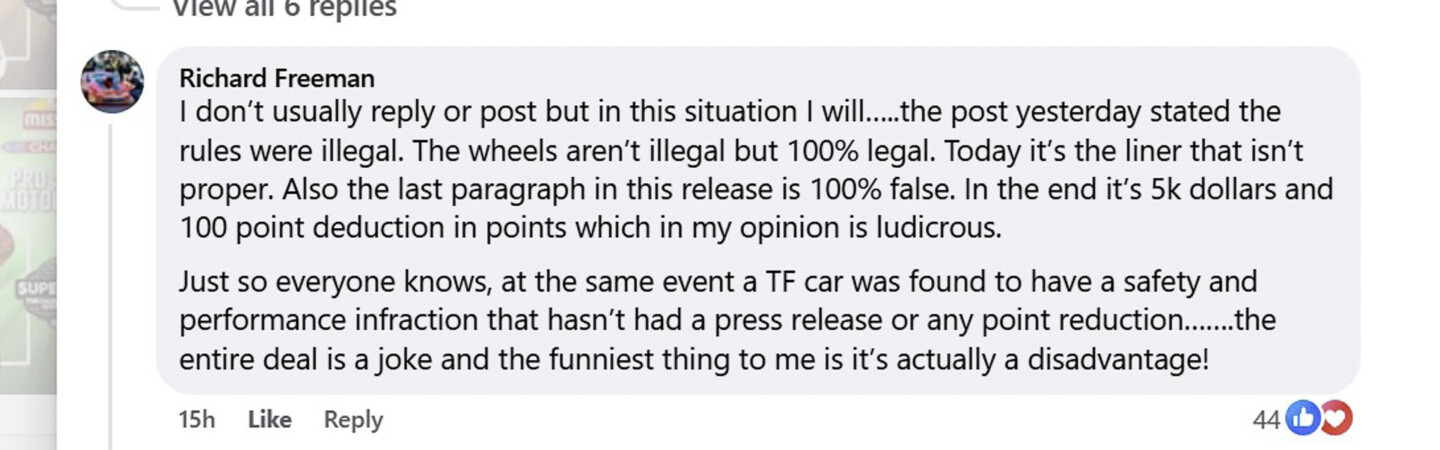Screen dimensions: 1440x450
Task: Click the comment's first paragraph about wheels
Action: click(756, 169)
